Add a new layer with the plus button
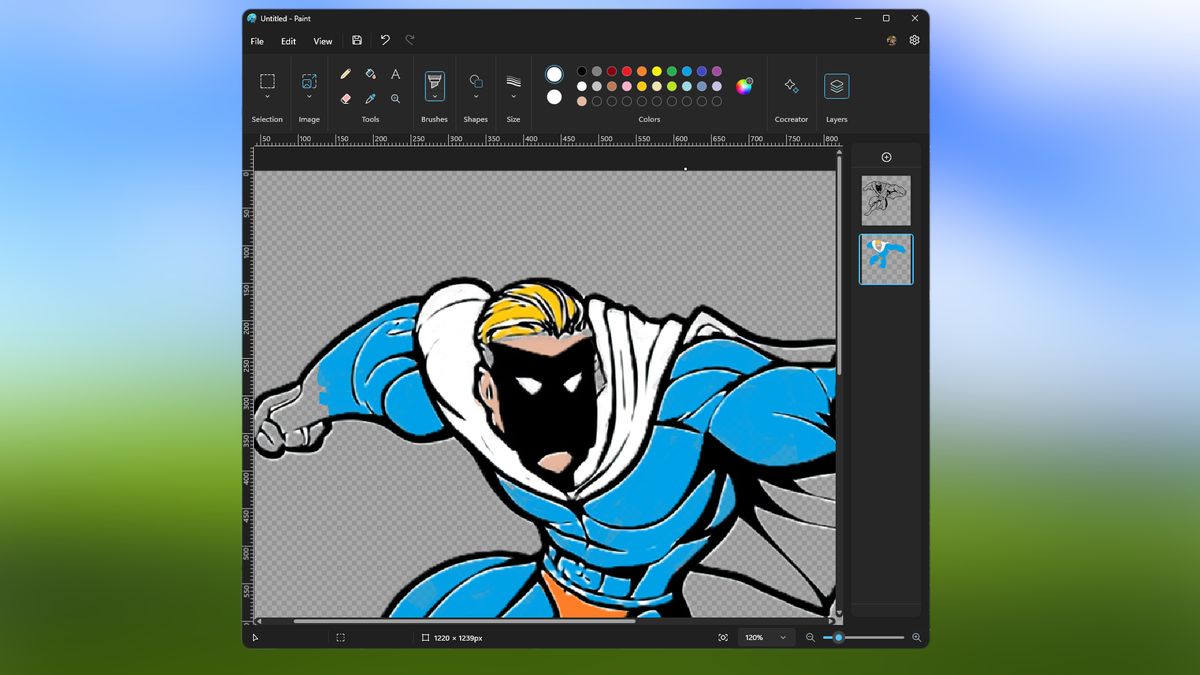The height and width of the screenshot is (675, 1200). (x=886, y=156)
